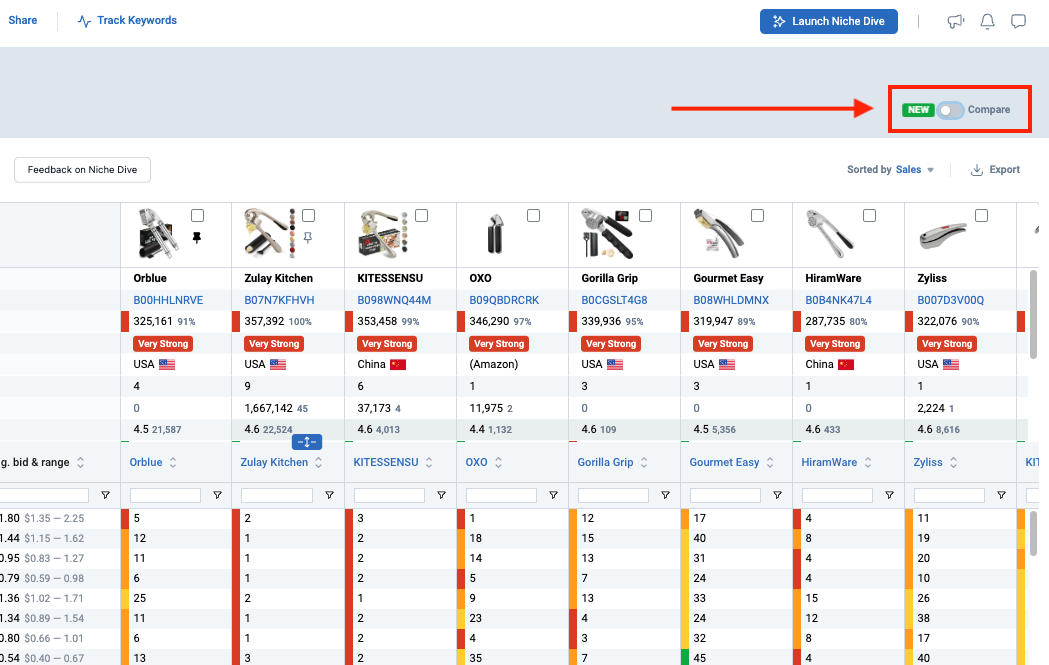Click the Track Keywords pulse icon
The image size is (1049, 665).
(x=84, y=21)
